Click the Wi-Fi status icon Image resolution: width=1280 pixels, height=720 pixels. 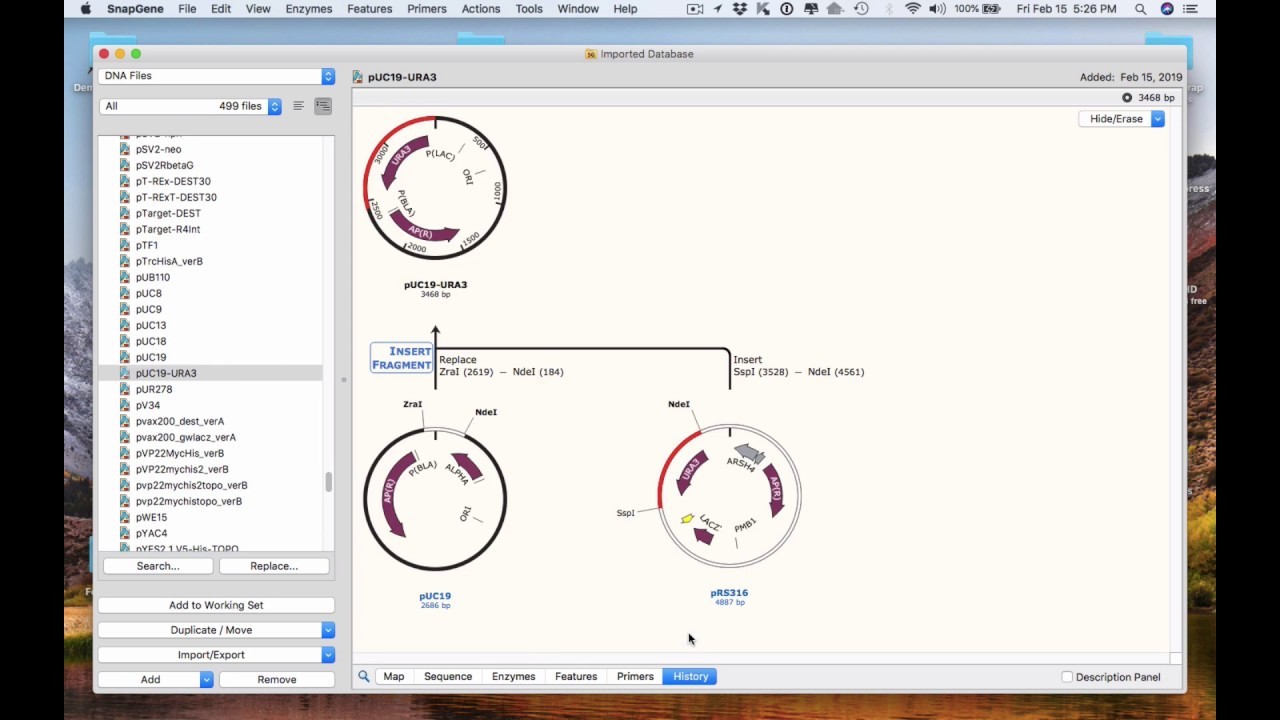pos(913,9)
